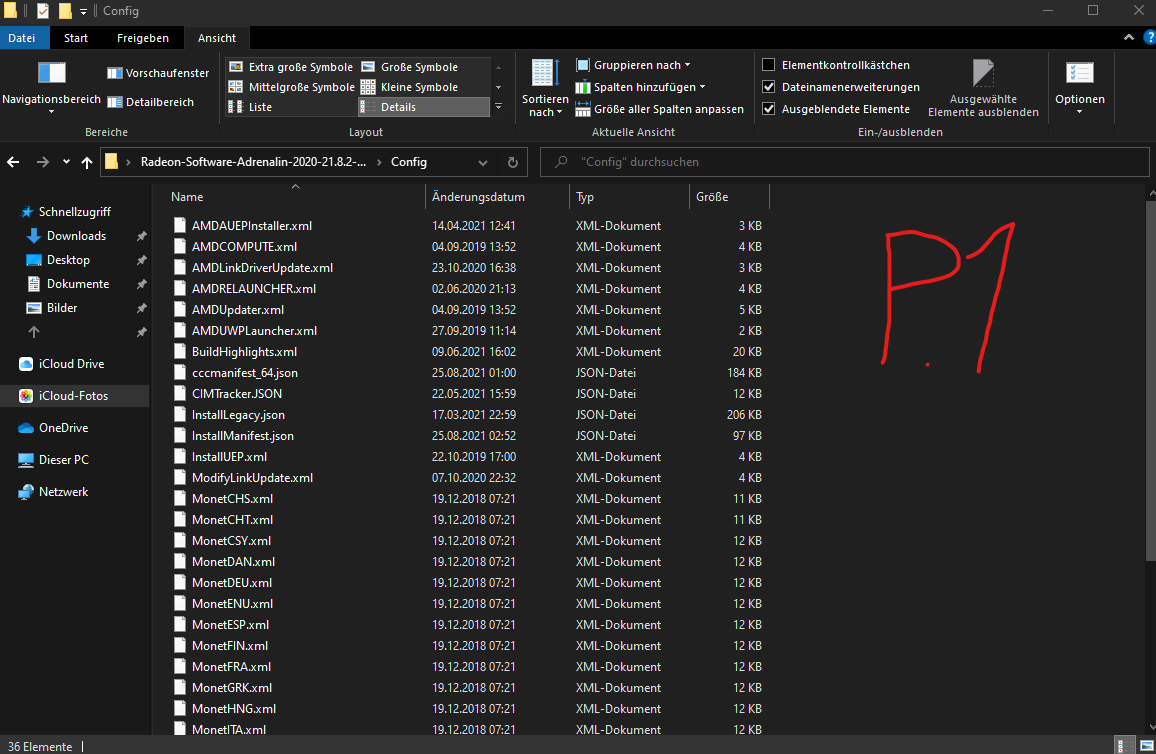
Task: Toggle the Detailbereich pane
Action: click(150, 102)
